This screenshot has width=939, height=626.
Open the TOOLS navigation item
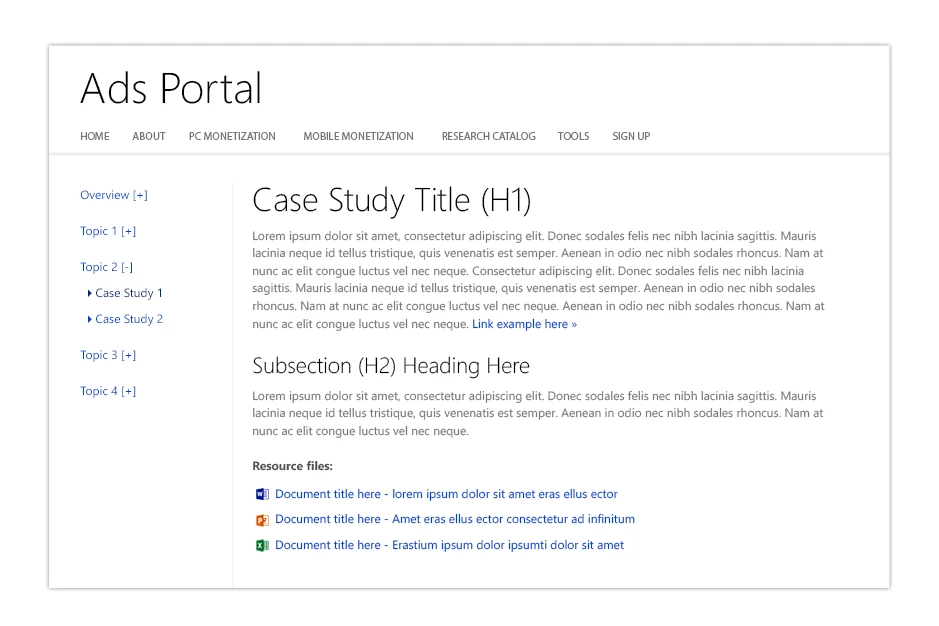point(573,136)
